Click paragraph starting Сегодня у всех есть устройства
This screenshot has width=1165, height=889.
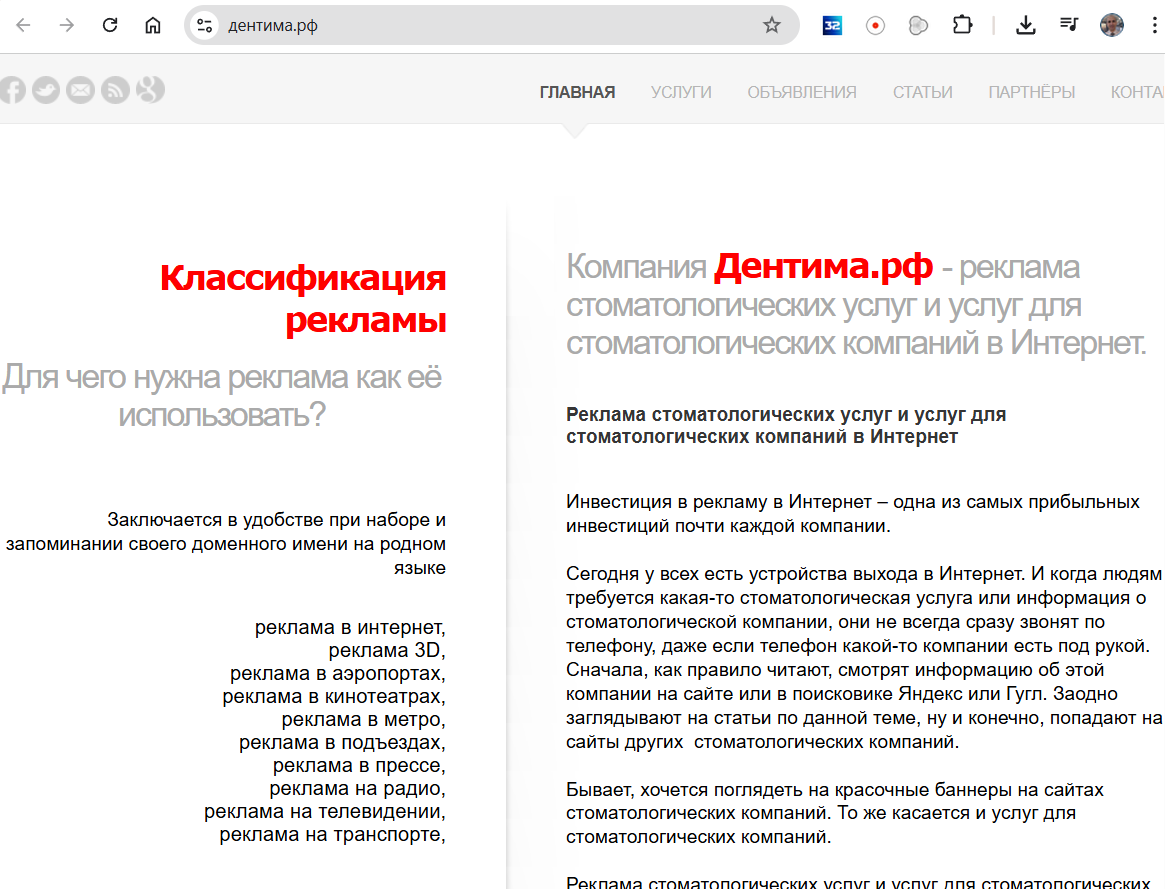click(864, 658)
